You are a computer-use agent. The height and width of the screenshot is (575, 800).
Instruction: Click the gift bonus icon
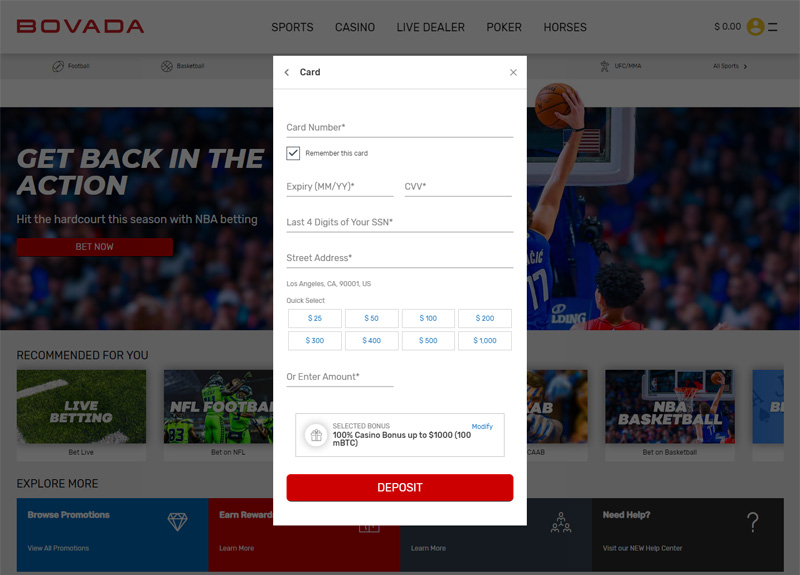316,435
